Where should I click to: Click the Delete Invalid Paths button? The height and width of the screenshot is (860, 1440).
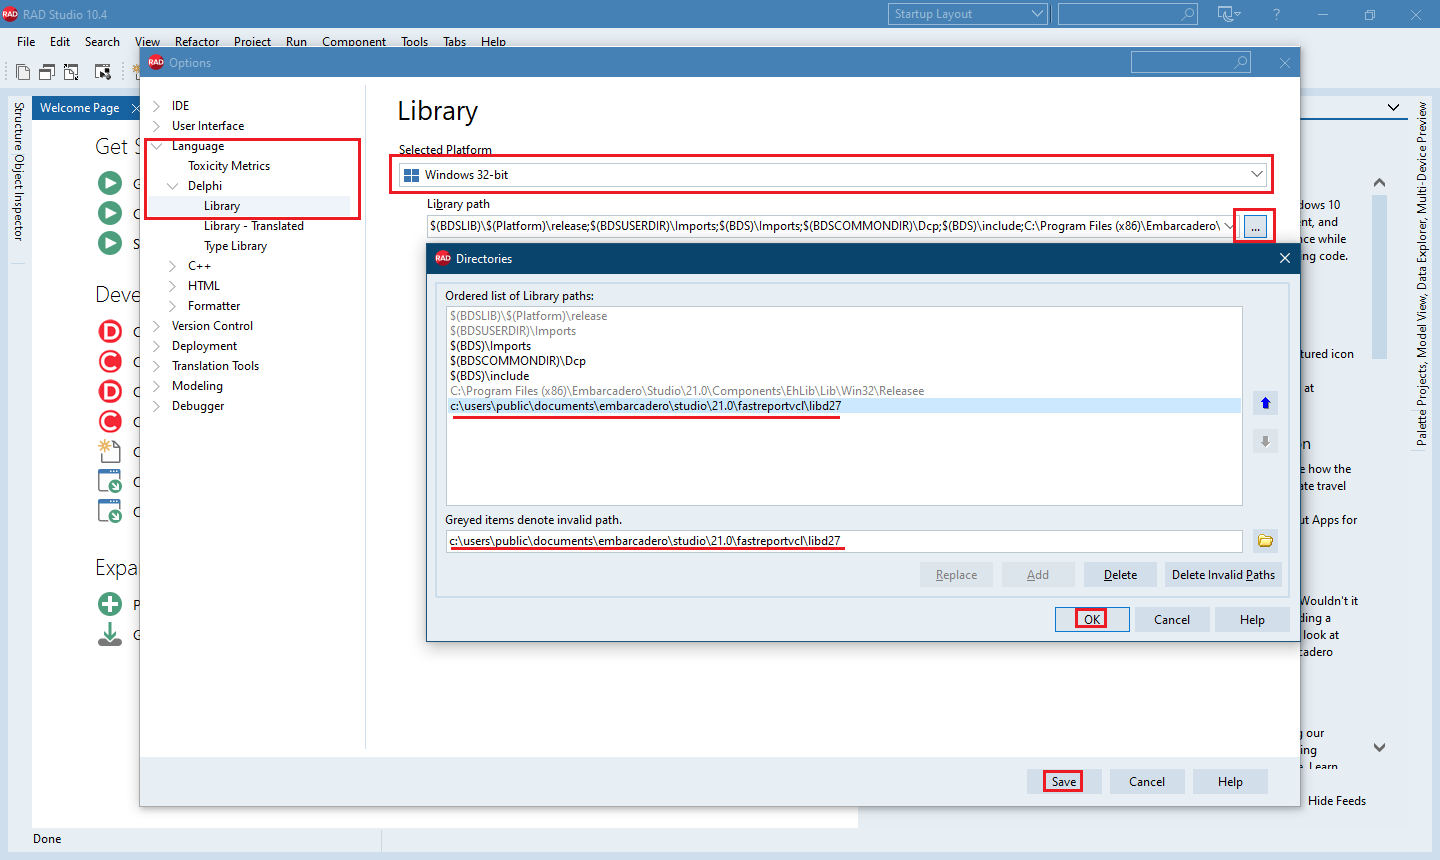(1223, 575)
